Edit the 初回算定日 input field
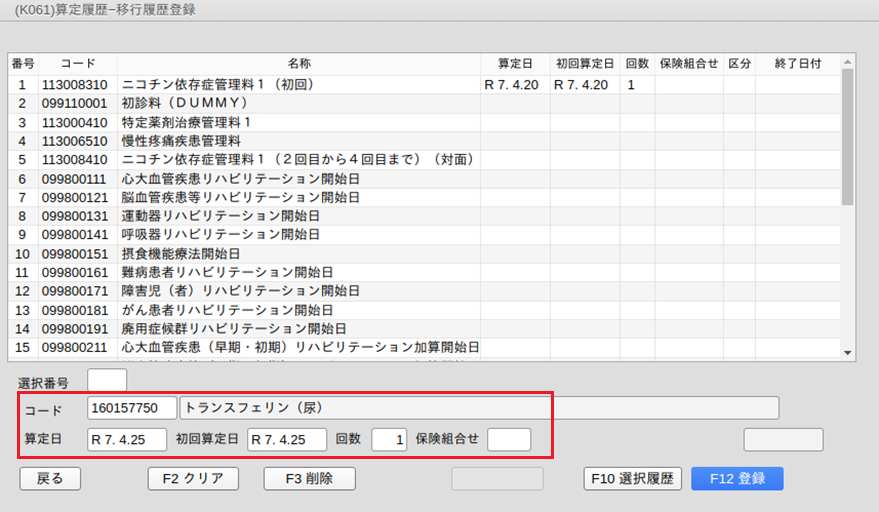This screenshot has height=512, width=879. click(287, 440)
